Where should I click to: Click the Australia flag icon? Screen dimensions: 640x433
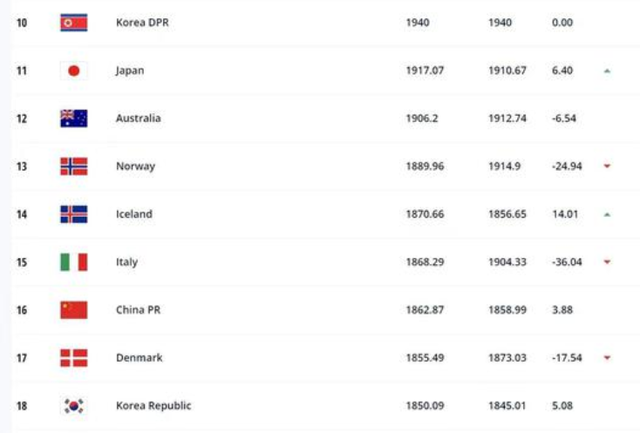(73, 118)
